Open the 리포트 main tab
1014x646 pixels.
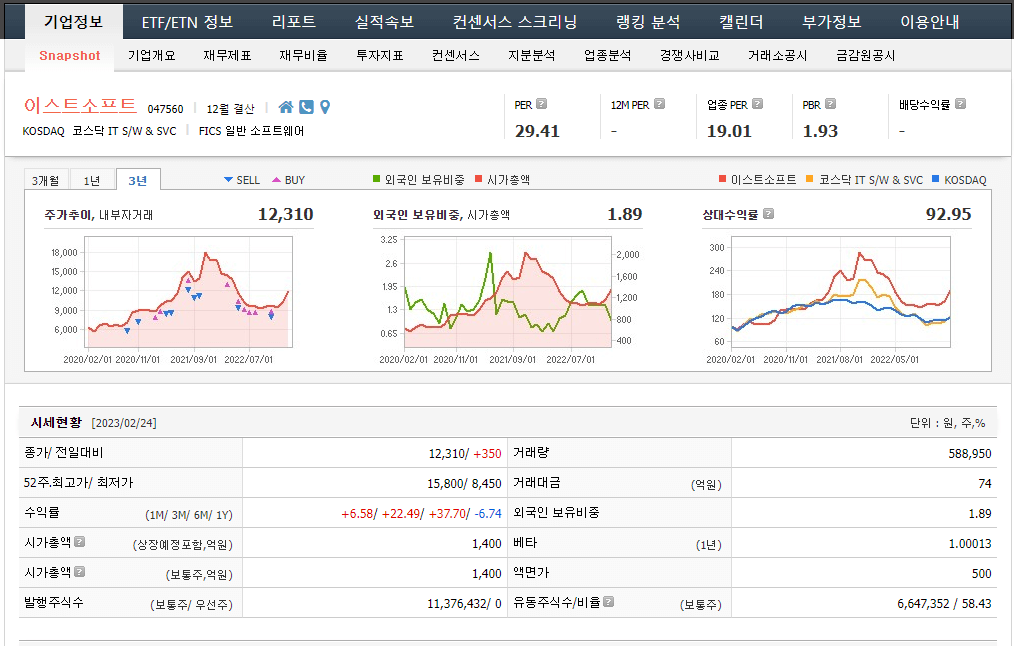294,22
